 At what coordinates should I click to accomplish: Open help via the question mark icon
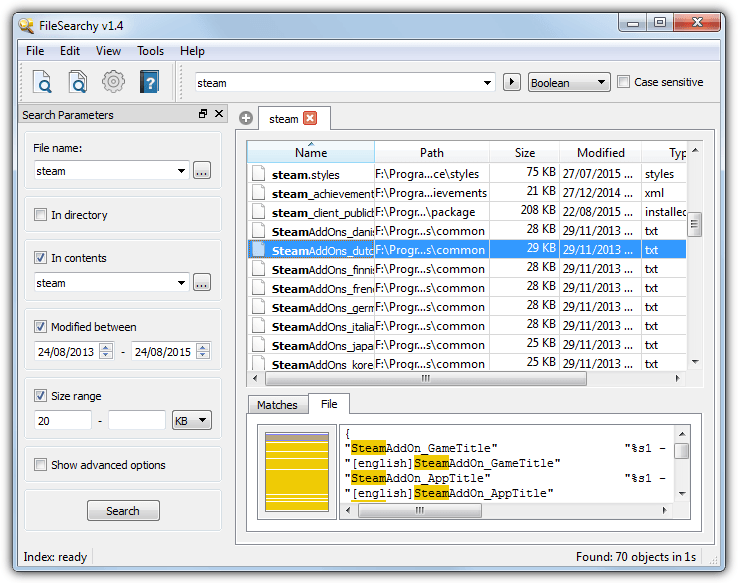pyautogui.click(x=149, y=81)
